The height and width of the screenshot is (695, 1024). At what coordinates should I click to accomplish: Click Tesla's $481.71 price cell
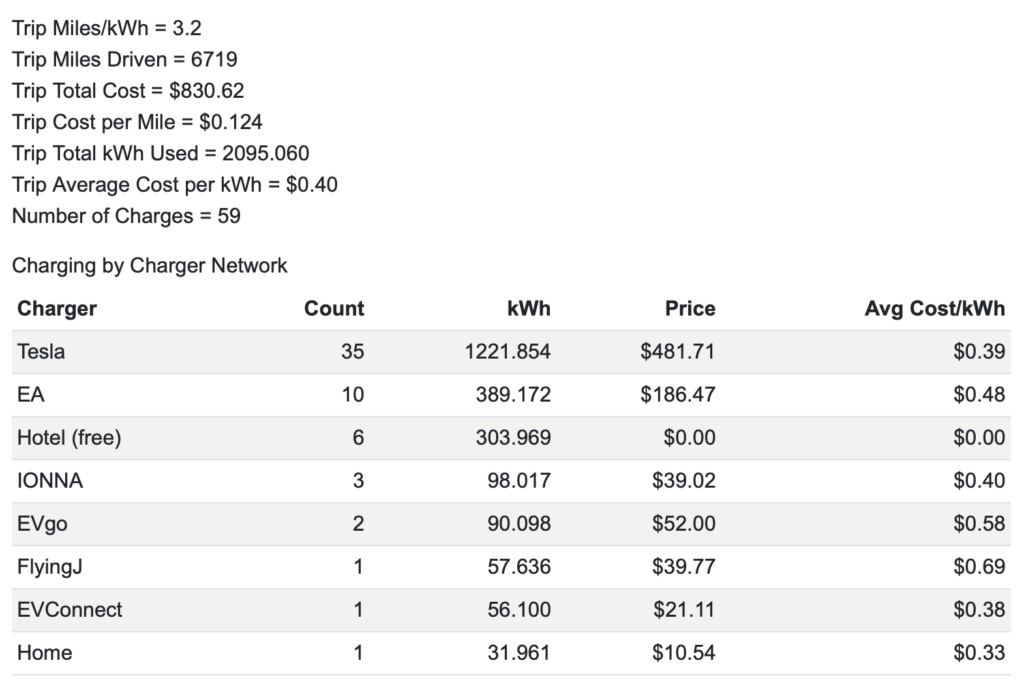677,351
